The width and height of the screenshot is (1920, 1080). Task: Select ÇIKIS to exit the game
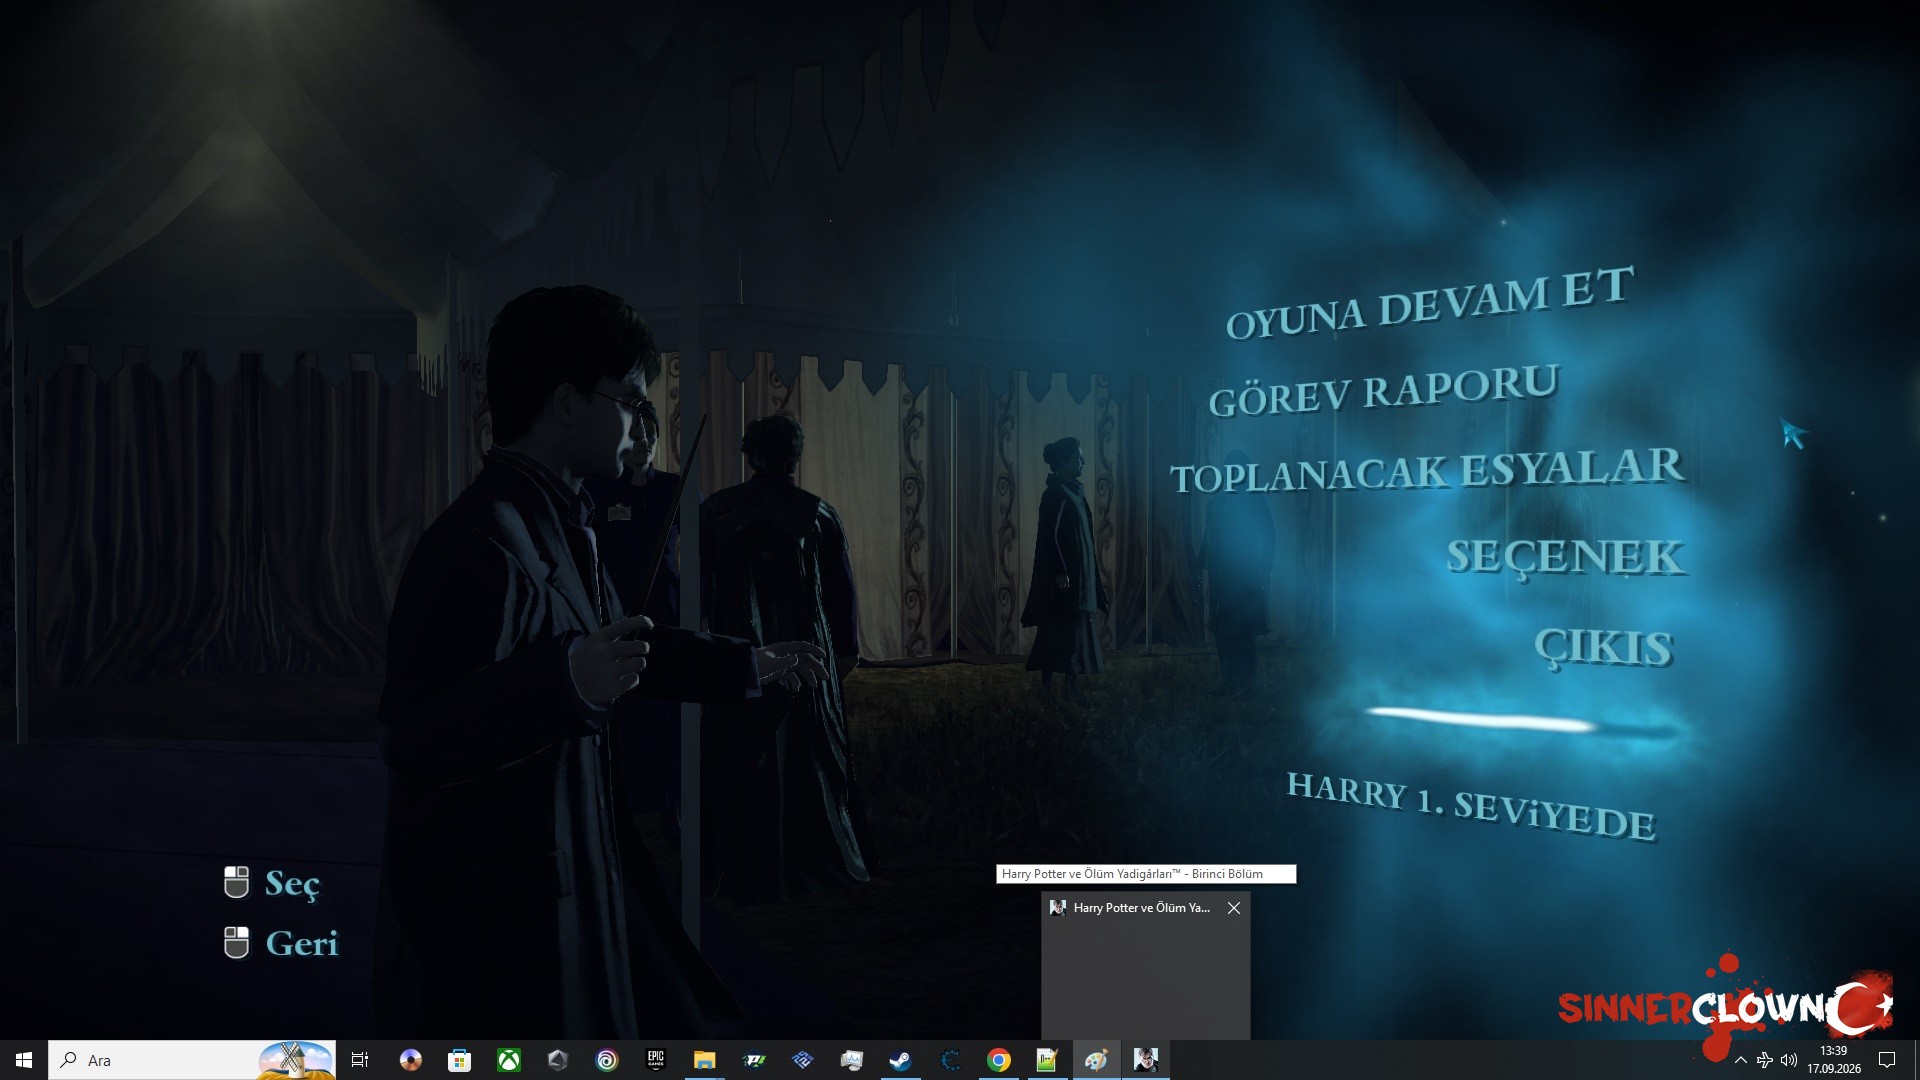(1603, 647)
